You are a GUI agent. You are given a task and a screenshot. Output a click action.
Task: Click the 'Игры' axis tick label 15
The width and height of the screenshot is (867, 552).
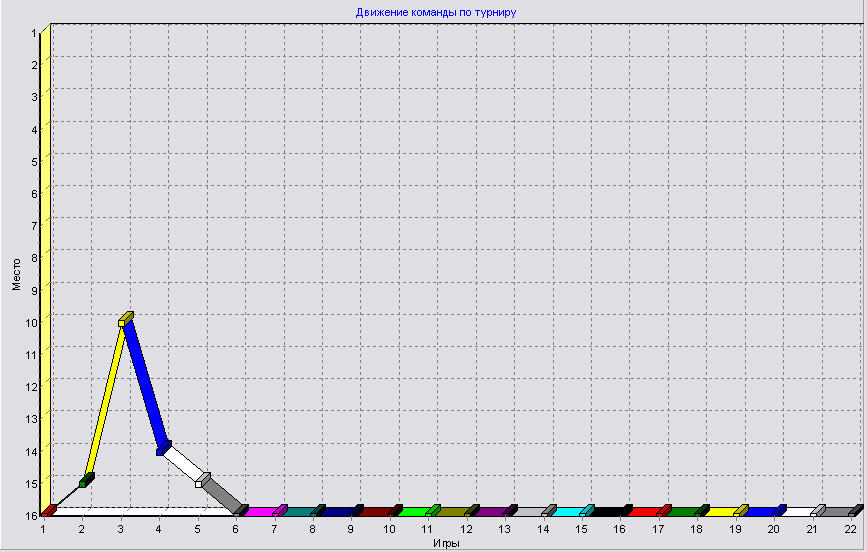pyautogui.click(x=581, y=529)
